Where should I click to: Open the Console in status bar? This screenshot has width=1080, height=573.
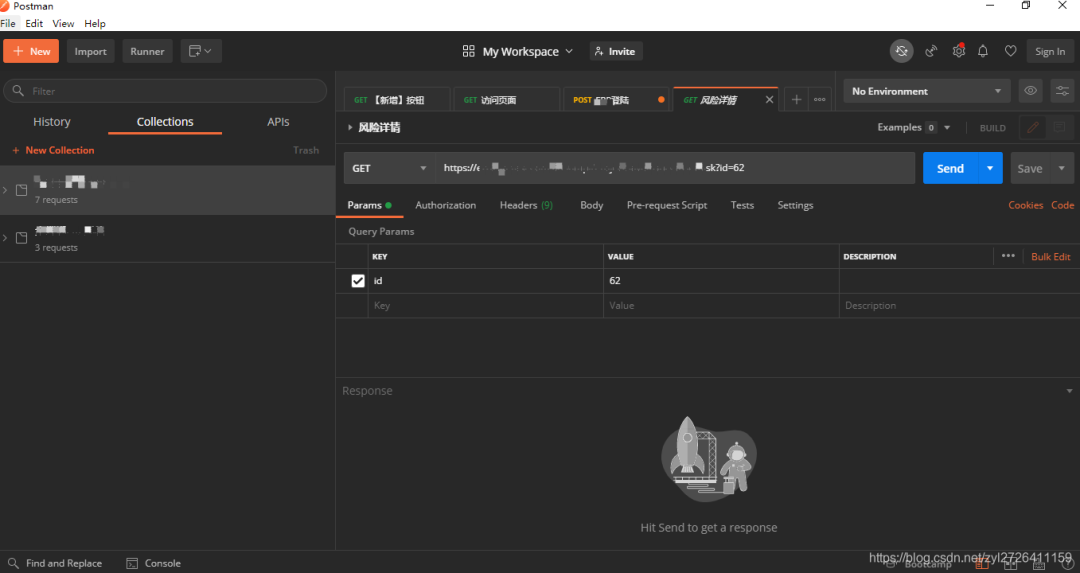tap(154, 563)
